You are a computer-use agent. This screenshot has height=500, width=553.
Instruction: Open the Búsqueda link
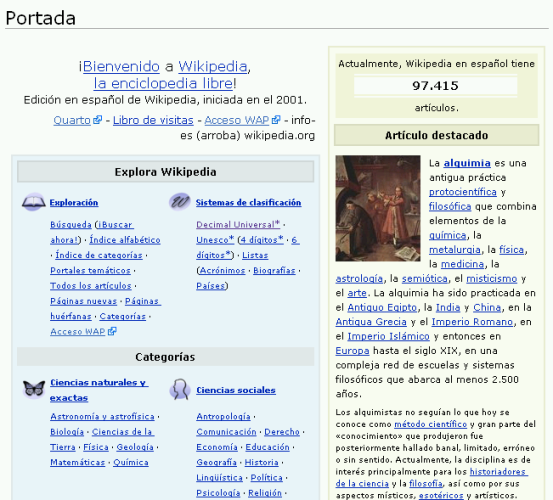point(71,225)
